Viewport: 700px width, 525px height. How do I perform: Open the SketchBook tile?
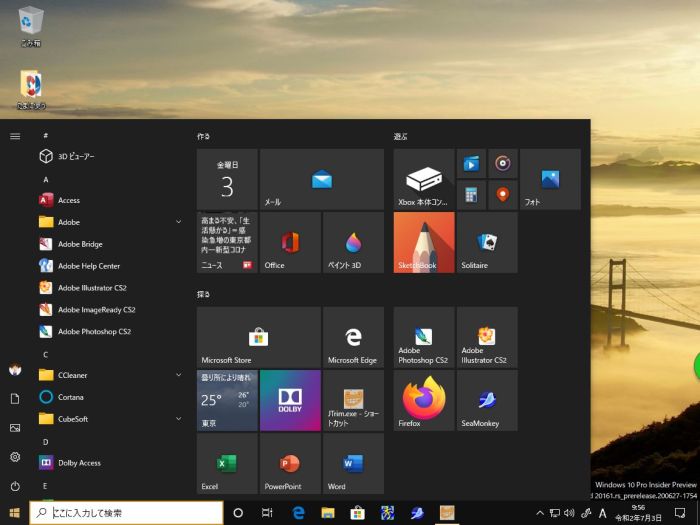coord(424,242)
